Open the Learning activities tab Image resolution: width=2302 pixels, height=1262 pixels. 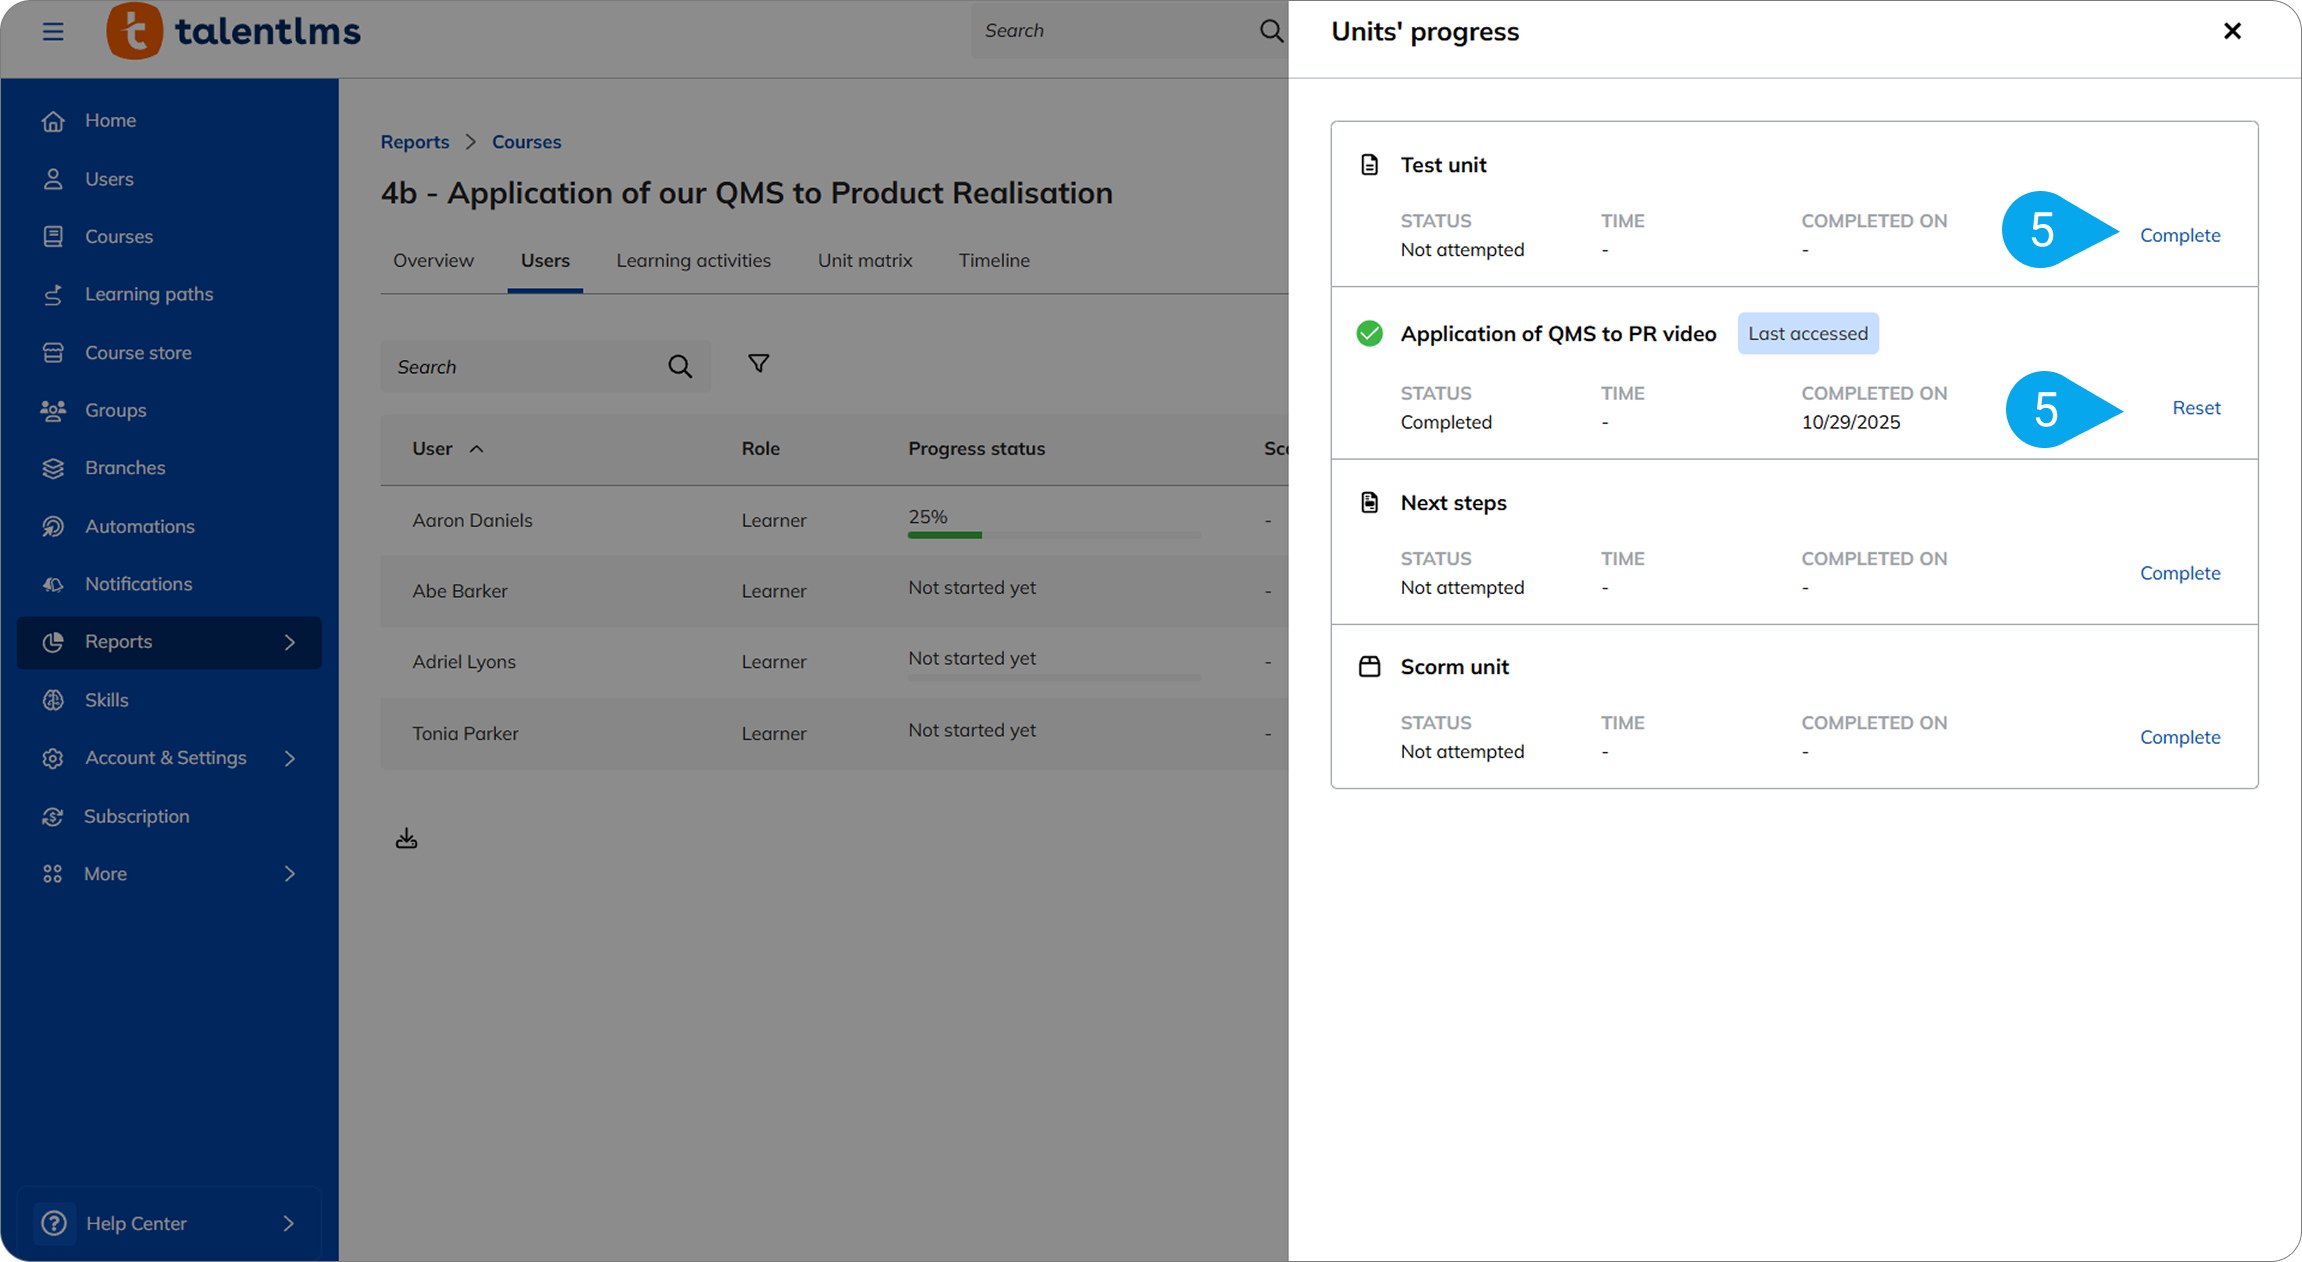(693, 261)
